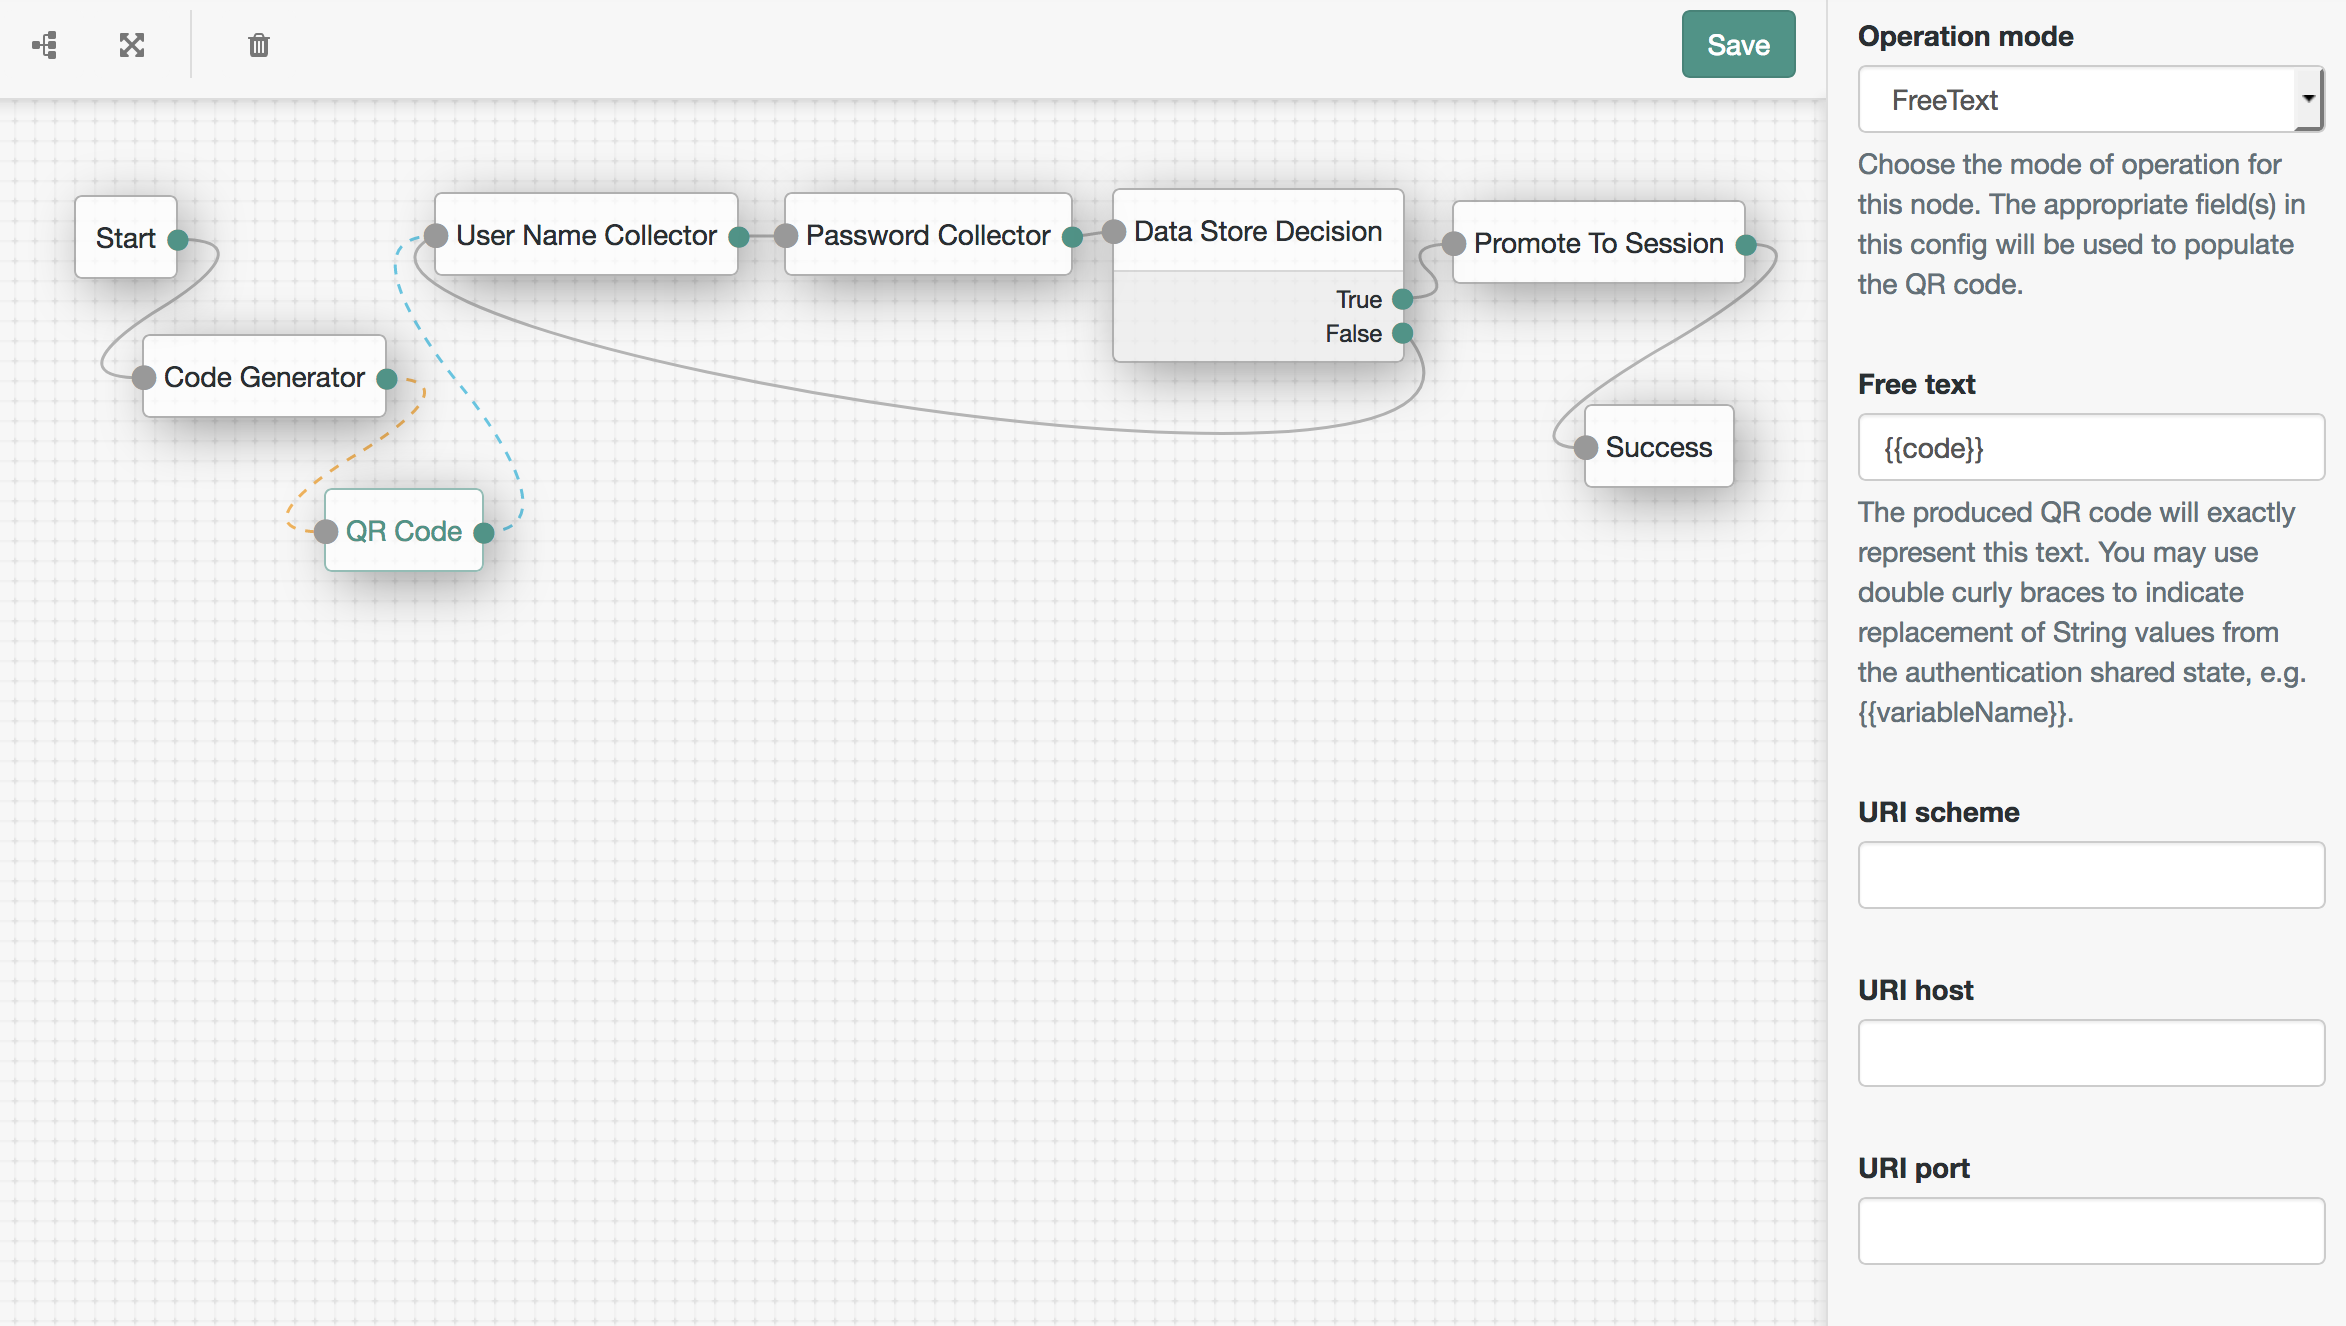The height and width of the screenshot is (1326, 2346).
Task: Click into the Free text field
Action: [2090, 448]
